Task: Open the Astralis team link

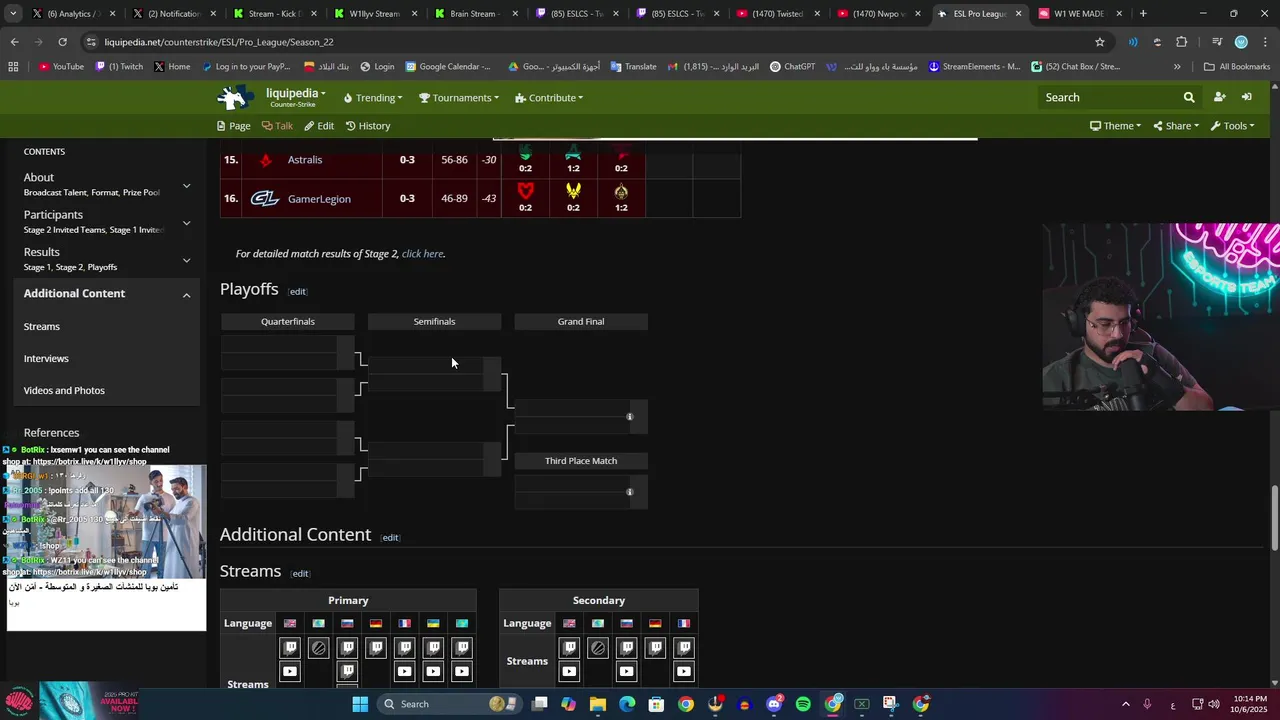Action: pos(305,160)
